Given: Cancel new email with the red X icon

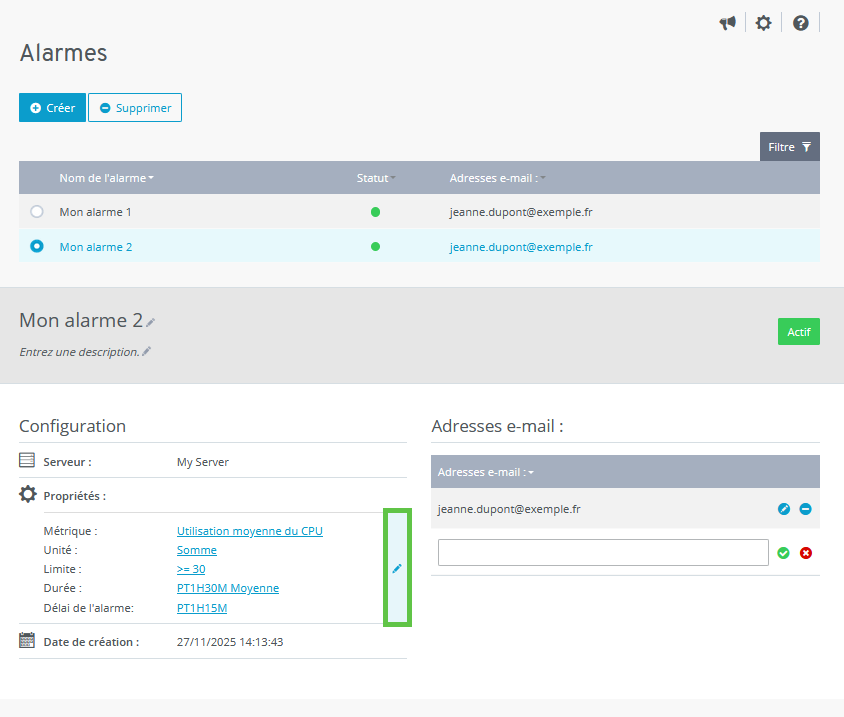Looking at the screenshot, I should point(806,553).
